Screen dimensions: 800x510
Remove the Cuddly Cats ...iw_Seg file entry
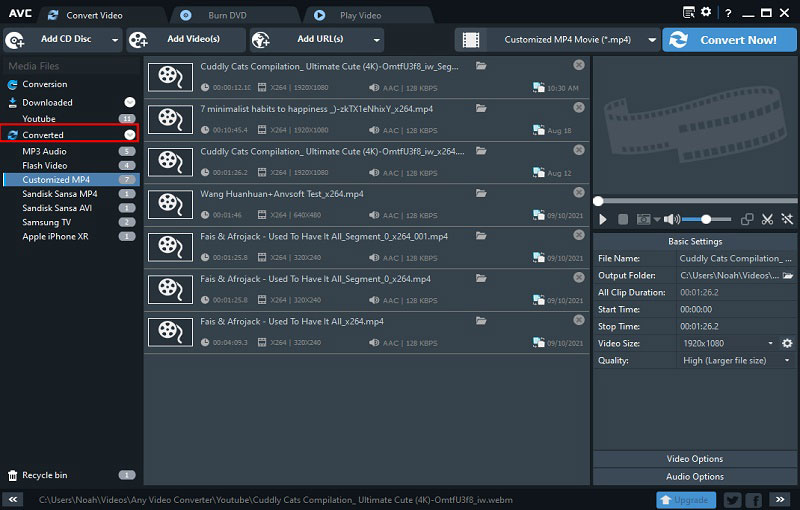[x=579, y=65]
